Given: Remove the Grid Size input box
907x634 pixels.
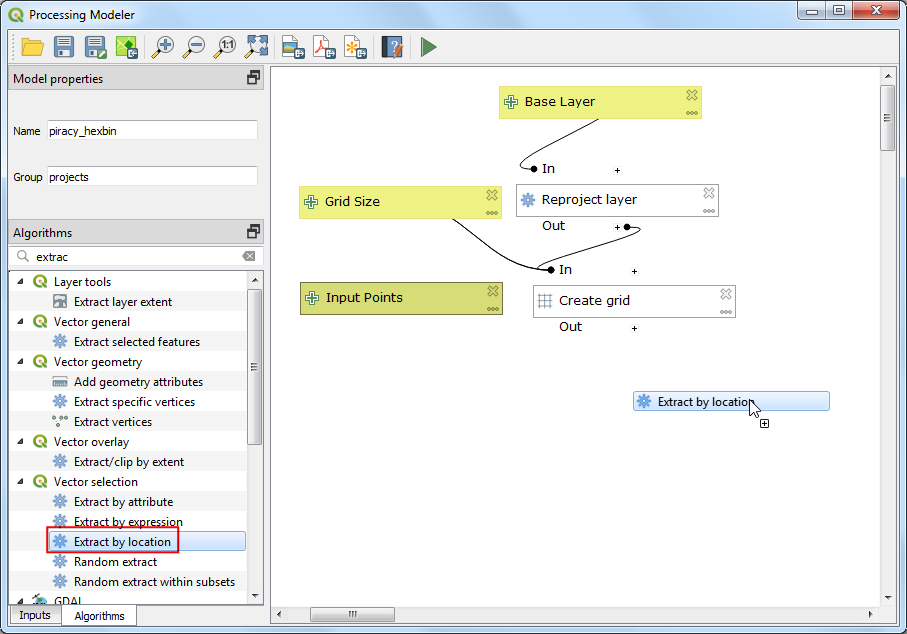Looking at the screenshot, I should [x=492, y=195].
